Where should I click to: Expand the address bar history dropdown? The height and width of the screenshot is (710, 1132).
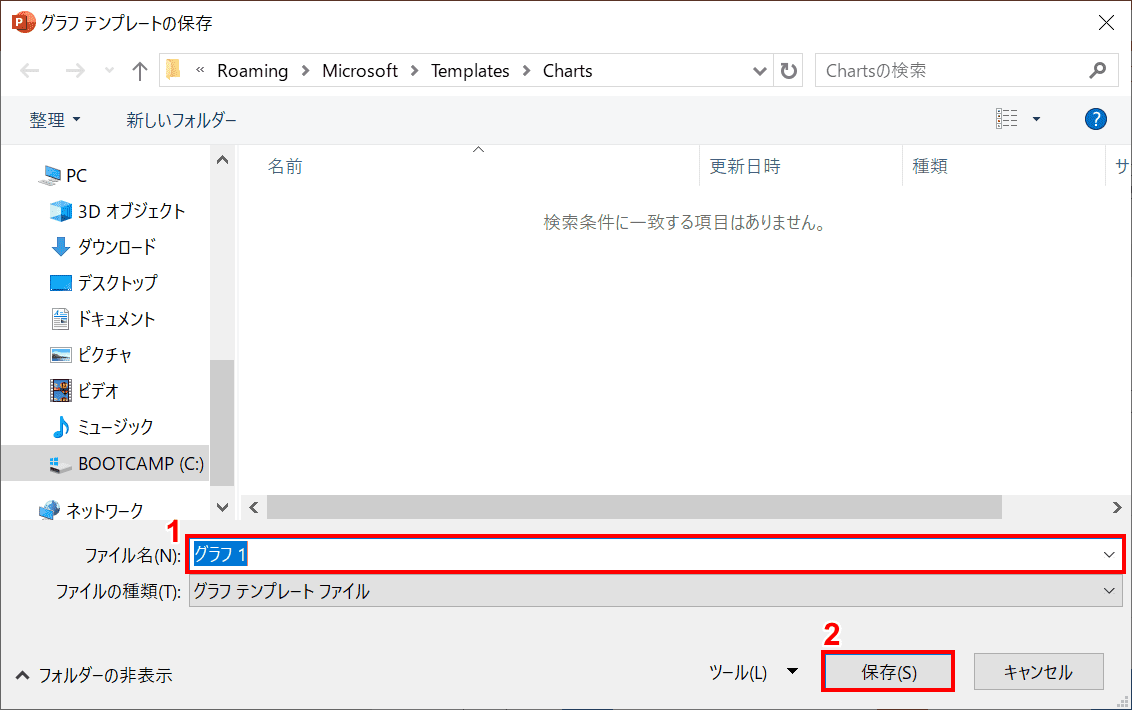[759, 71]
